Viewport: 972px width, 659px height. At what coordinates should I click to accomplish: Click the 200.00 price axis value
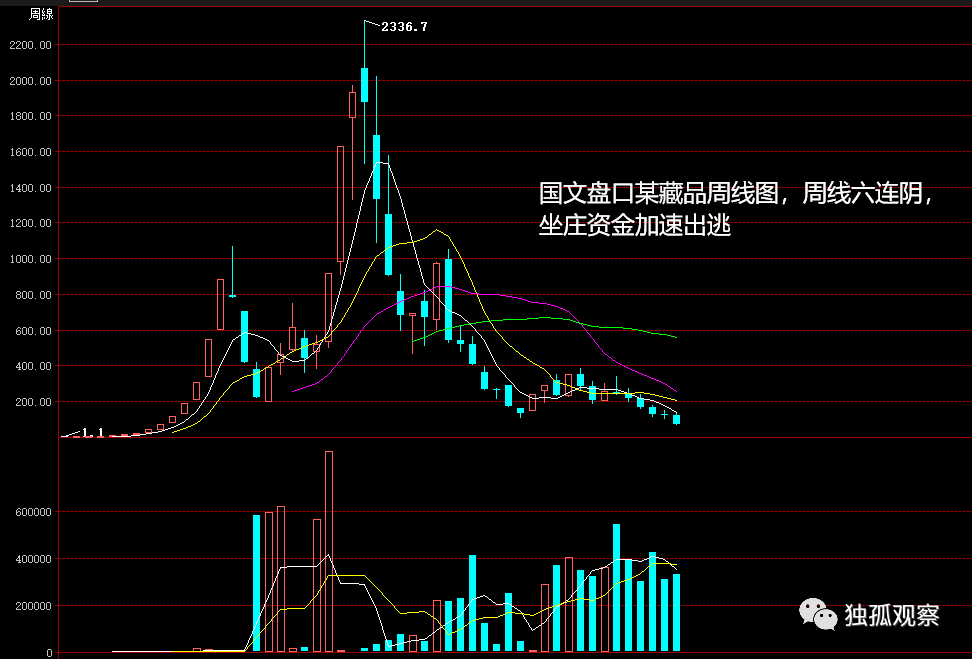[x=33, y=402]
